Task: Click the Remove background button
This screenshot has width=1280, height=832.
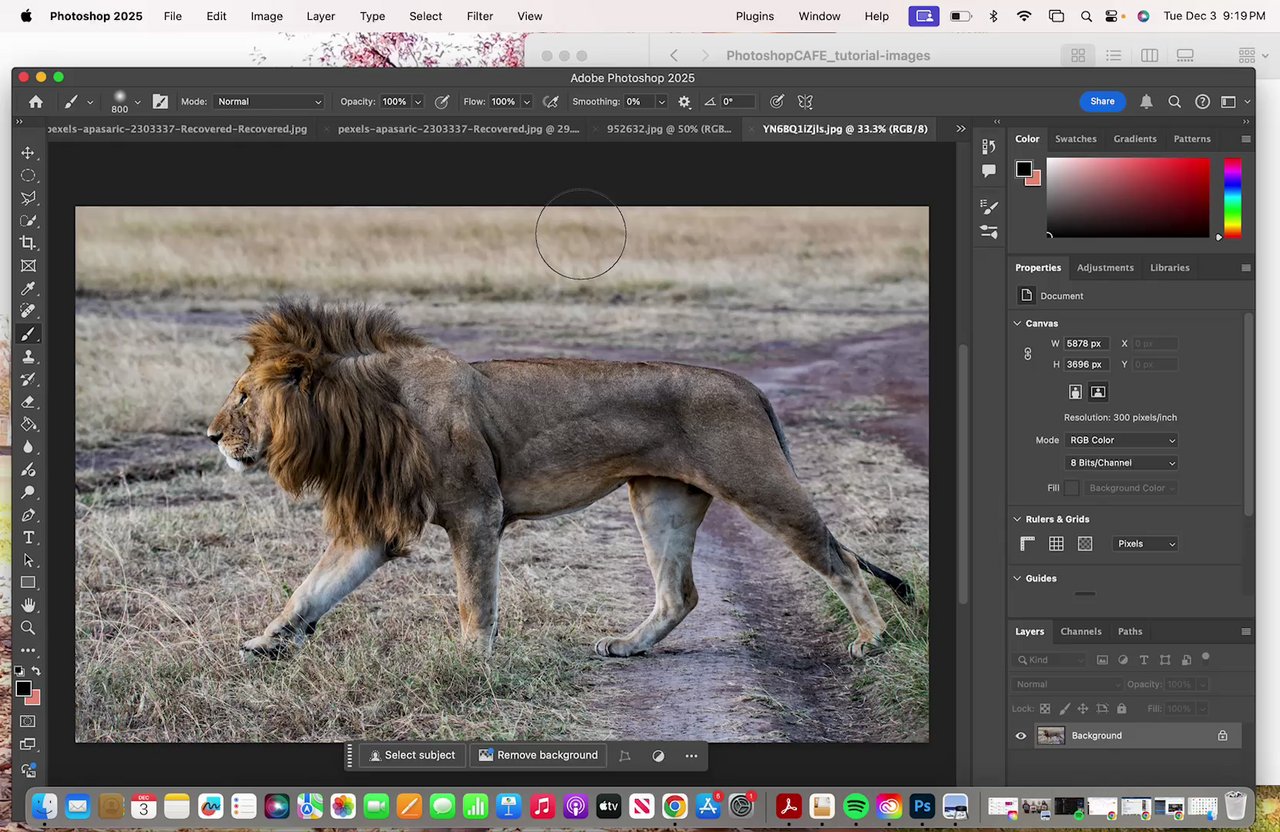Action: pyautogui.click(x=538, y=756)
